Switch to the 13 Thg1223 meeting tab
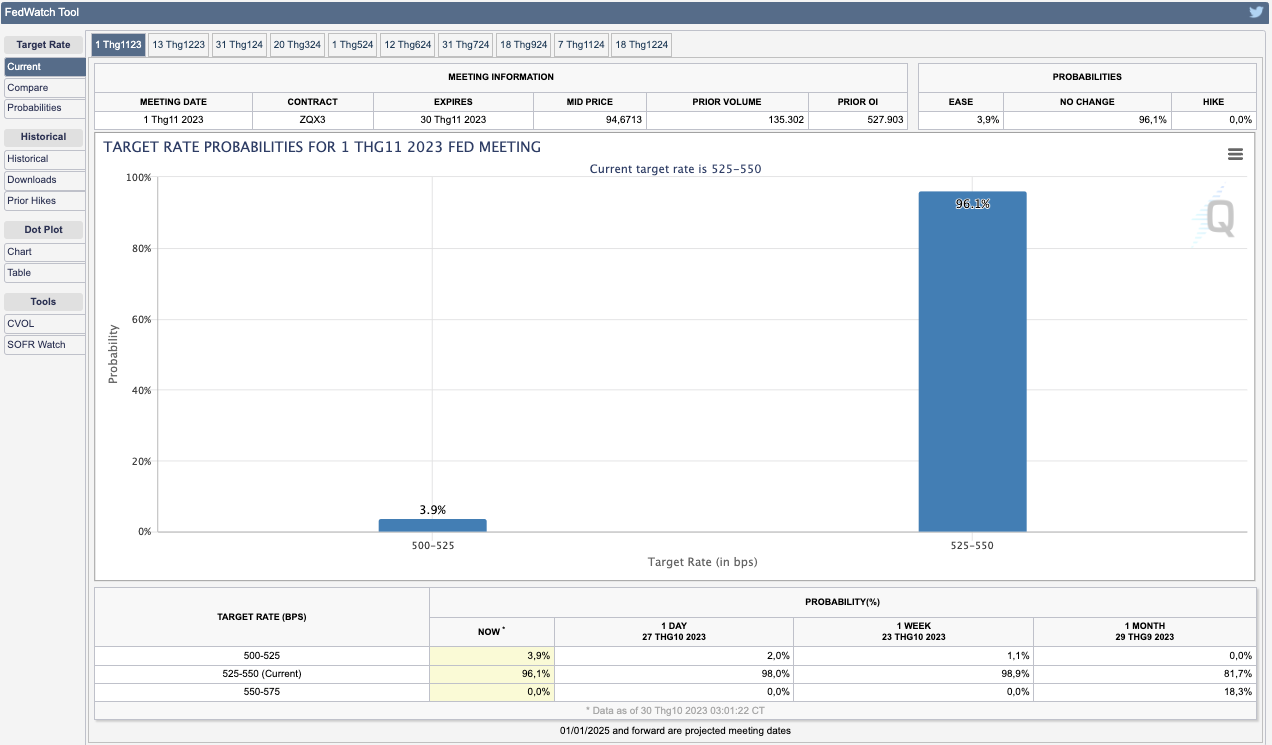1272x745 pixels. [x=179, y=45]
